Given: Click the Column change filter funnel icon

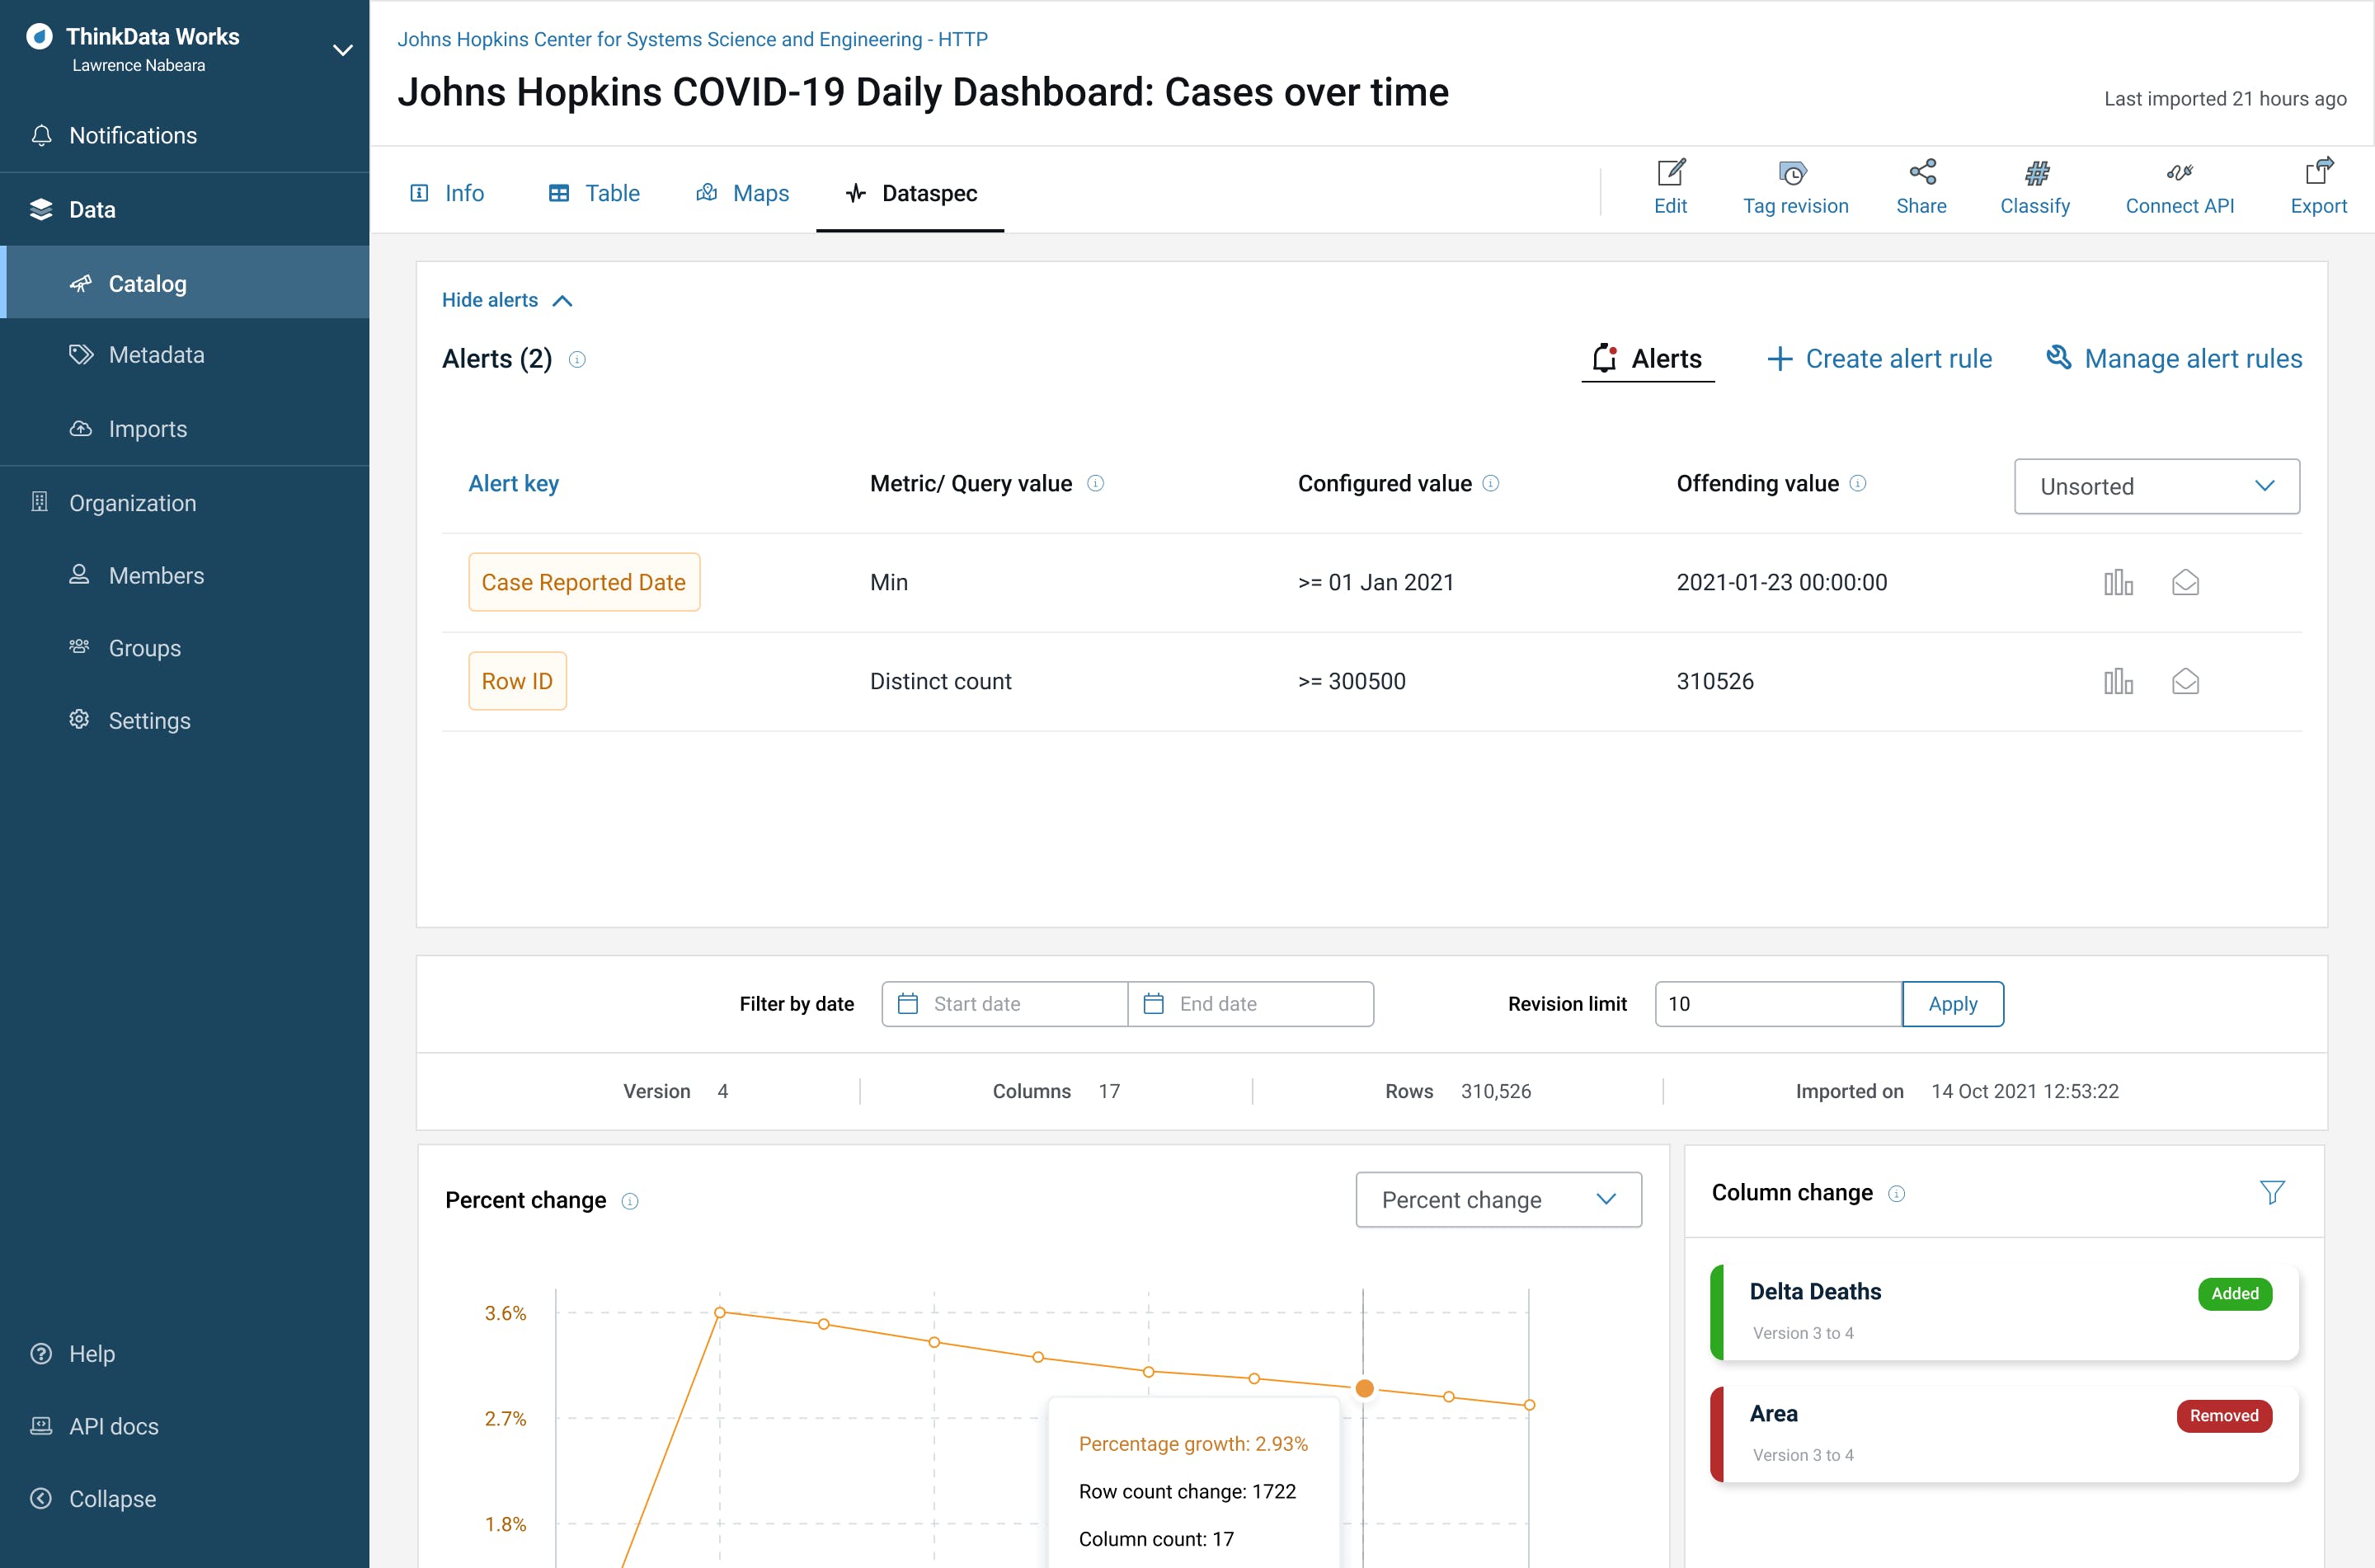Looking at the screenshot, I should [x=2271, y=1192].
